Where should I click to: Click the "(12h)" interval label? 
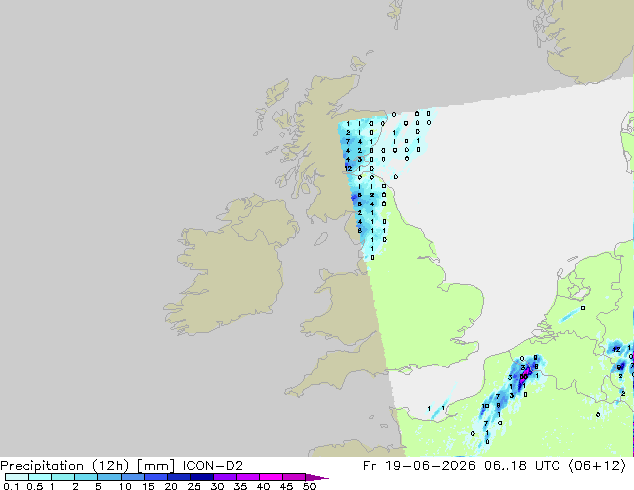(110, 466)
